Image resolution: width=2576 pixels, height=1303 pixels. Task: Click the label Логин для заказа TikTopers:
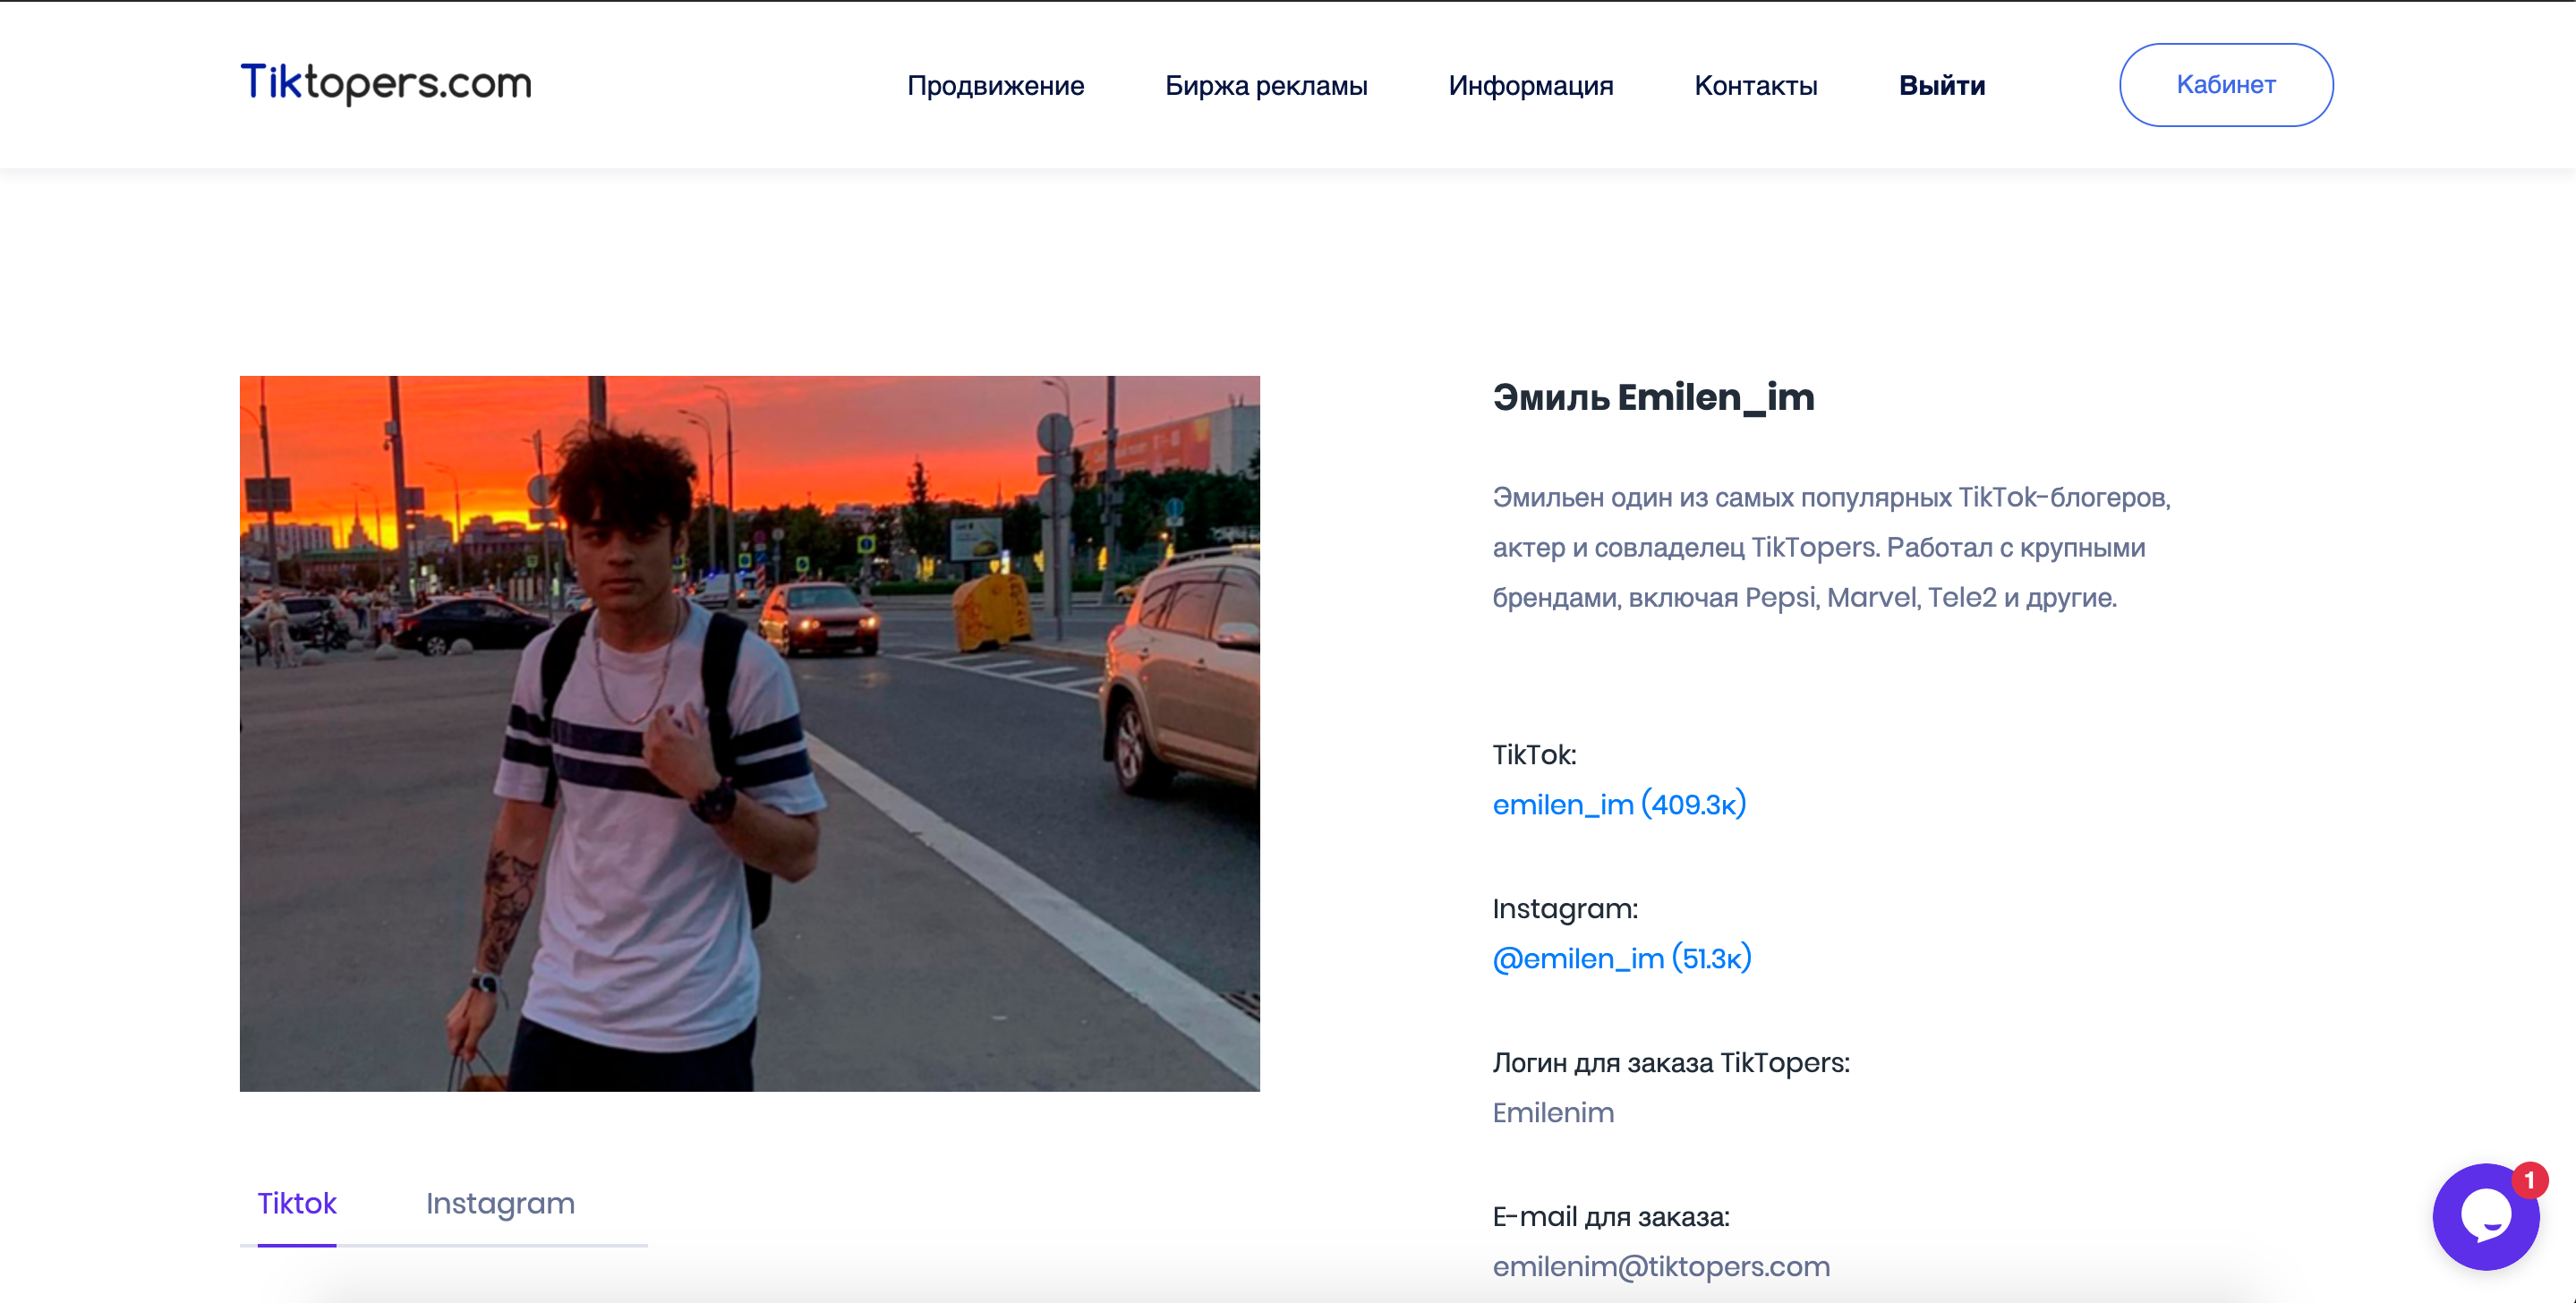pyautogui.click(x=1671, y=1062)
